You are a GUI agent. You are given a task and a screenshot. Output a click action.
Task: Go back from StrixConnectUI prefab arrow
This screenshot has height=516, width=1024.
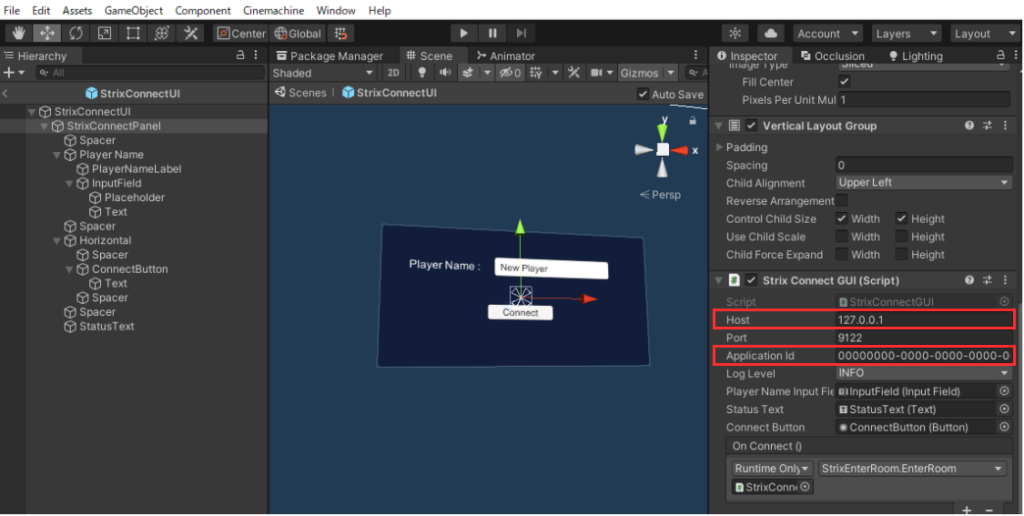tap(5, 93)
